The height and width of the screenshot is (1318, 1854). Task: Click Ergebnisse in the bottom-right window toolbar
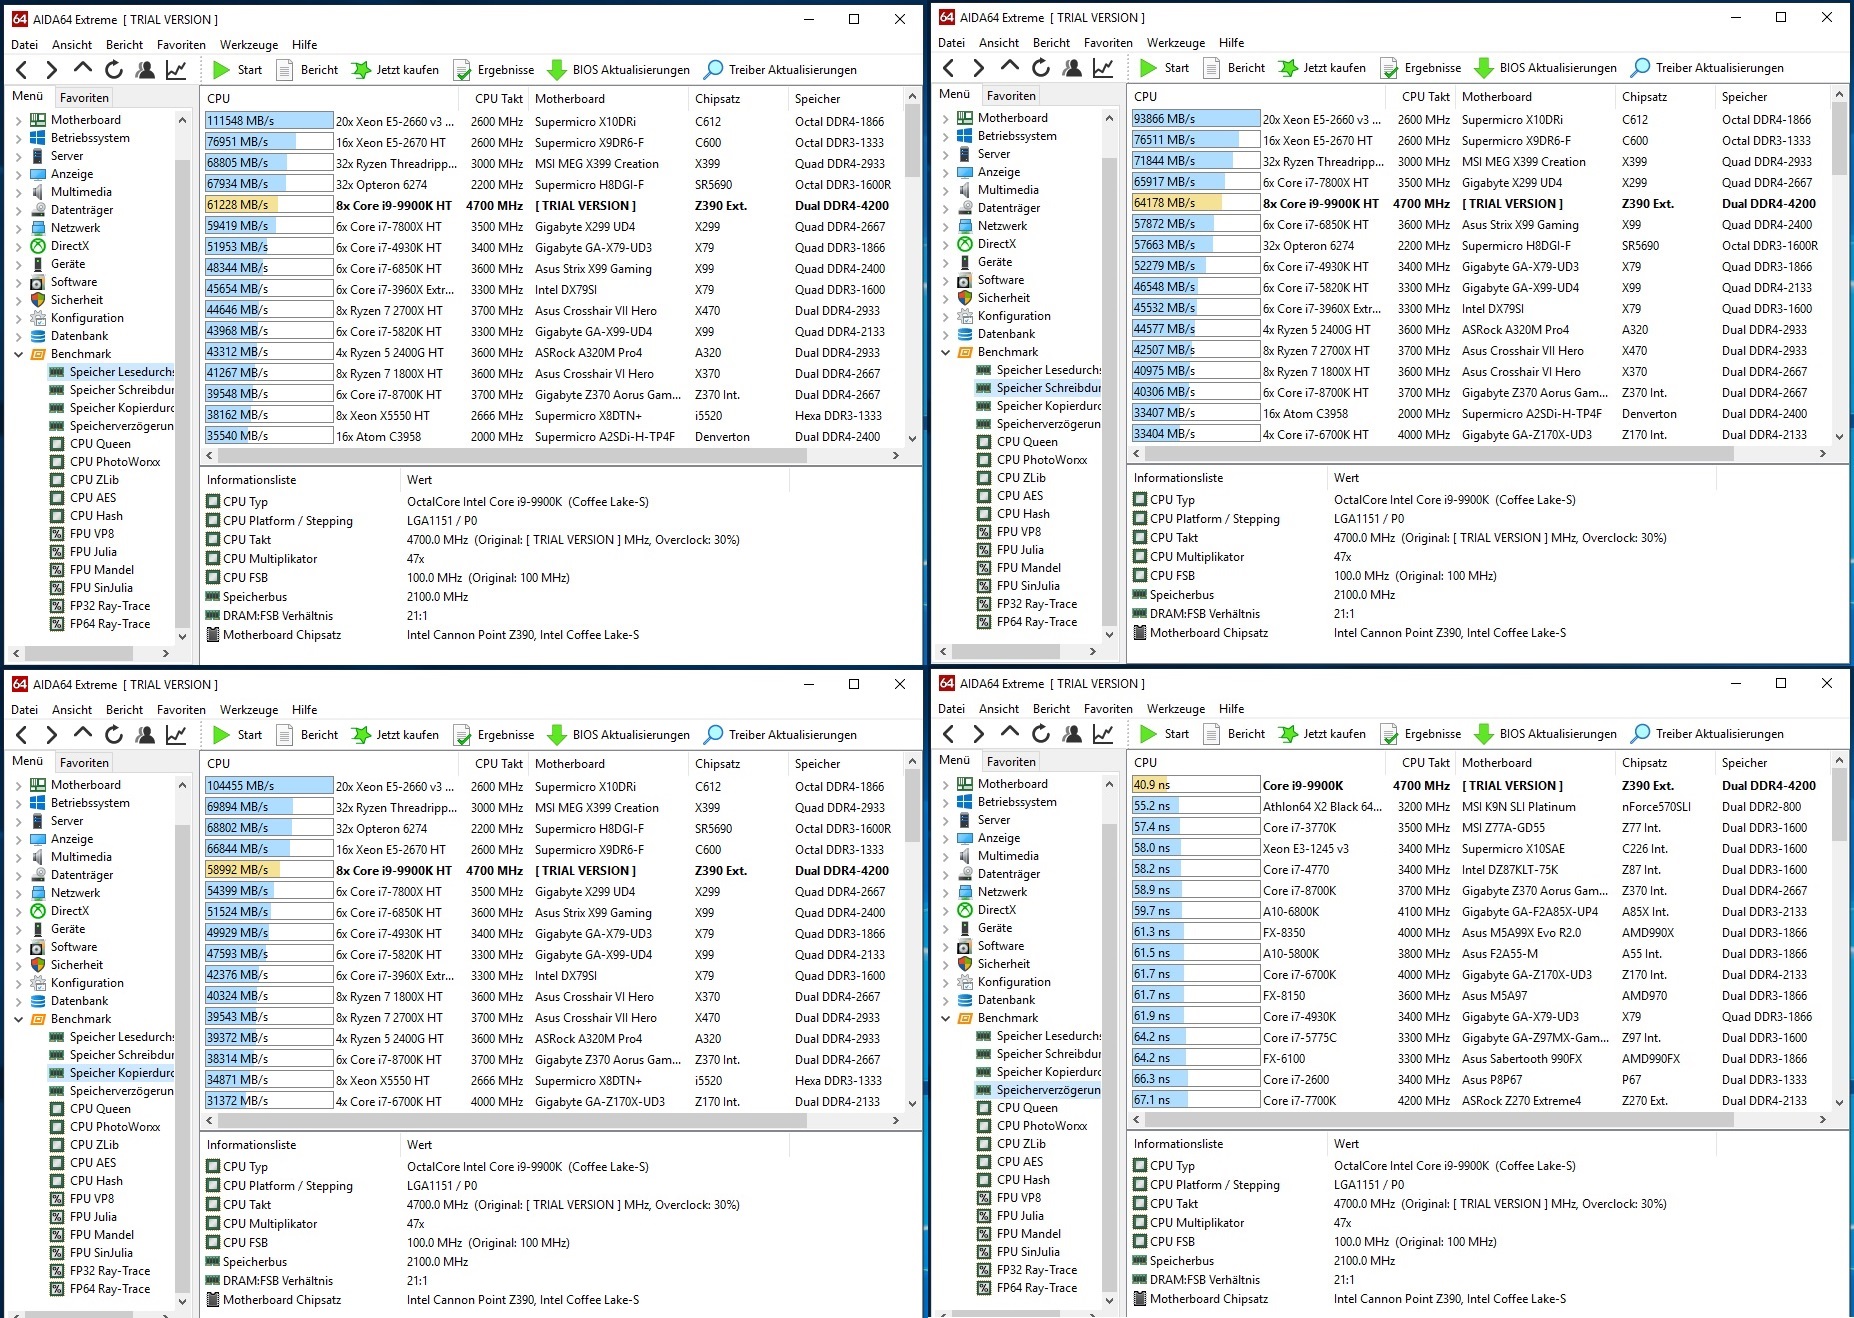(x=1421, y=733)
